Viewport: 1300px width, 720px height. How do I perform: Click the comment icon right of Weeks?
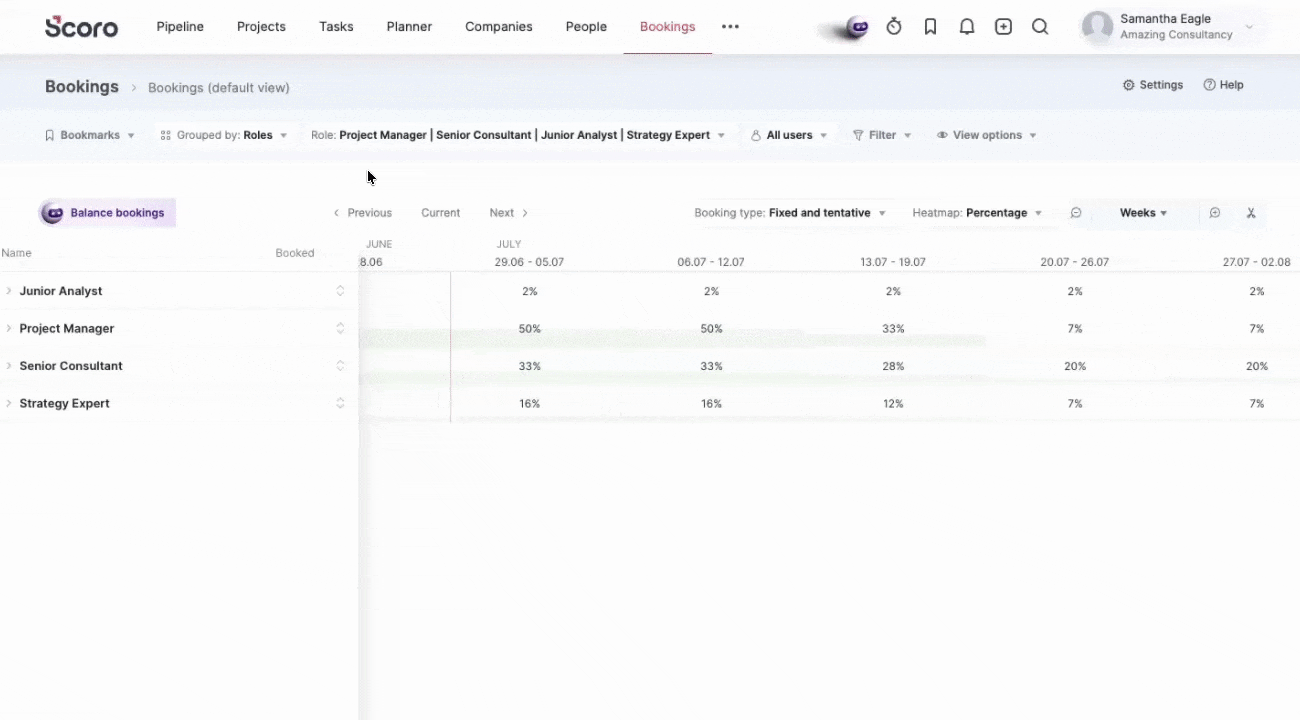click(1215, 213)
